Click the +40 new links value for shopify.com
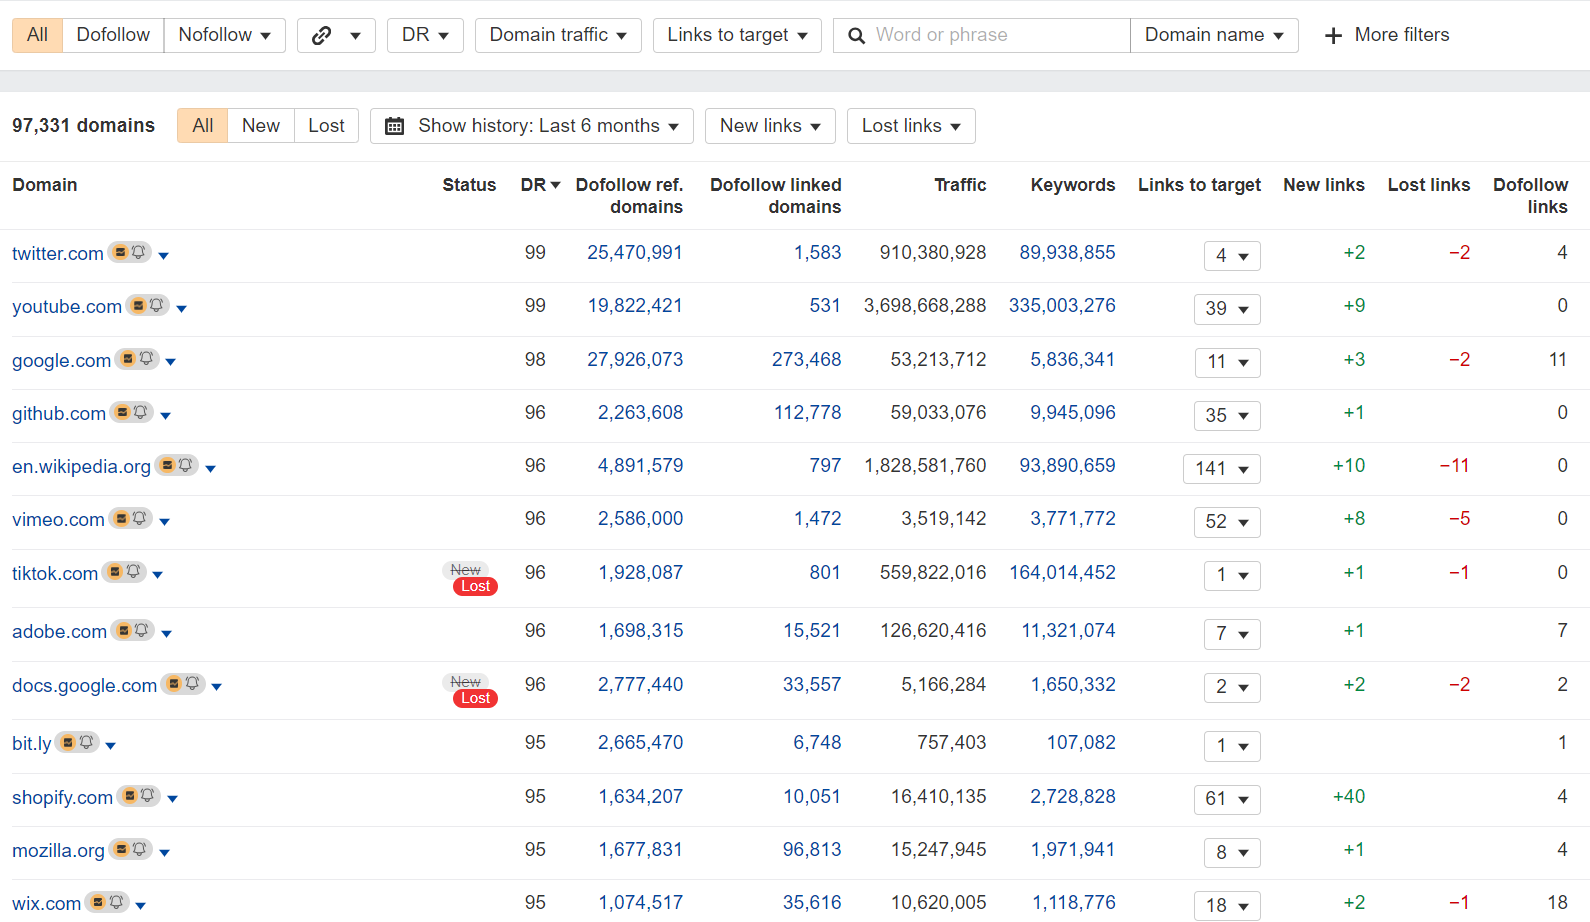 tap(1349, 797)
